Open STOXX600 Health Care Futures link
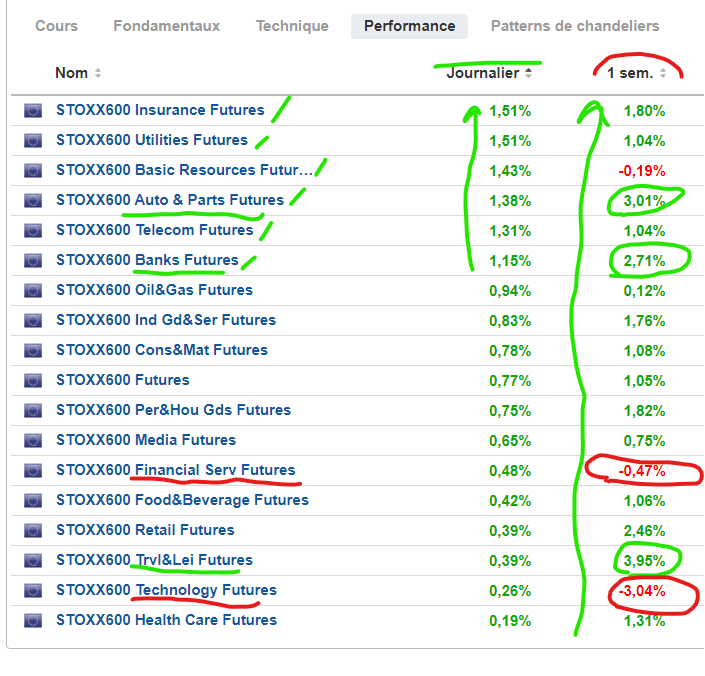 (166, 620)
